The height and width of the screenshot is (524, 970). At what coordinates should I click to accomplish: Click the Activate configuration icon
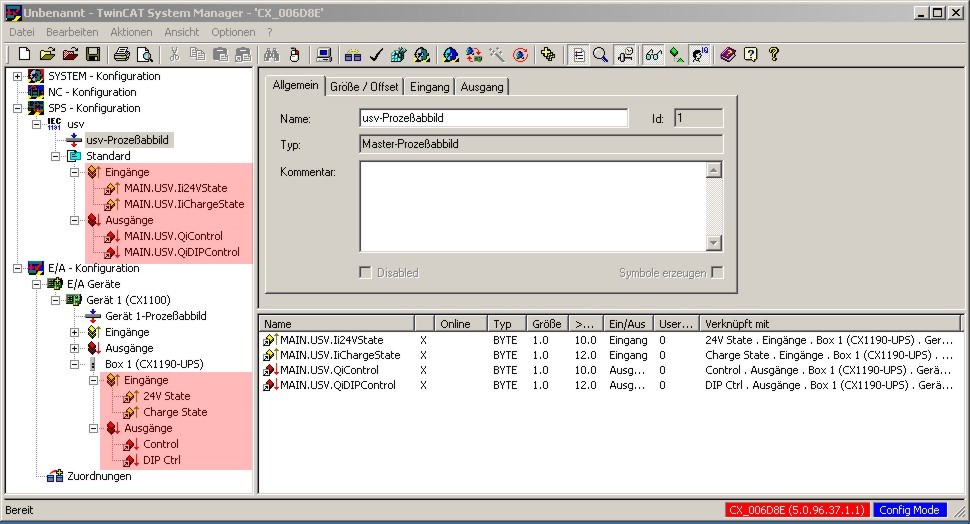click(x=398, y=54)
